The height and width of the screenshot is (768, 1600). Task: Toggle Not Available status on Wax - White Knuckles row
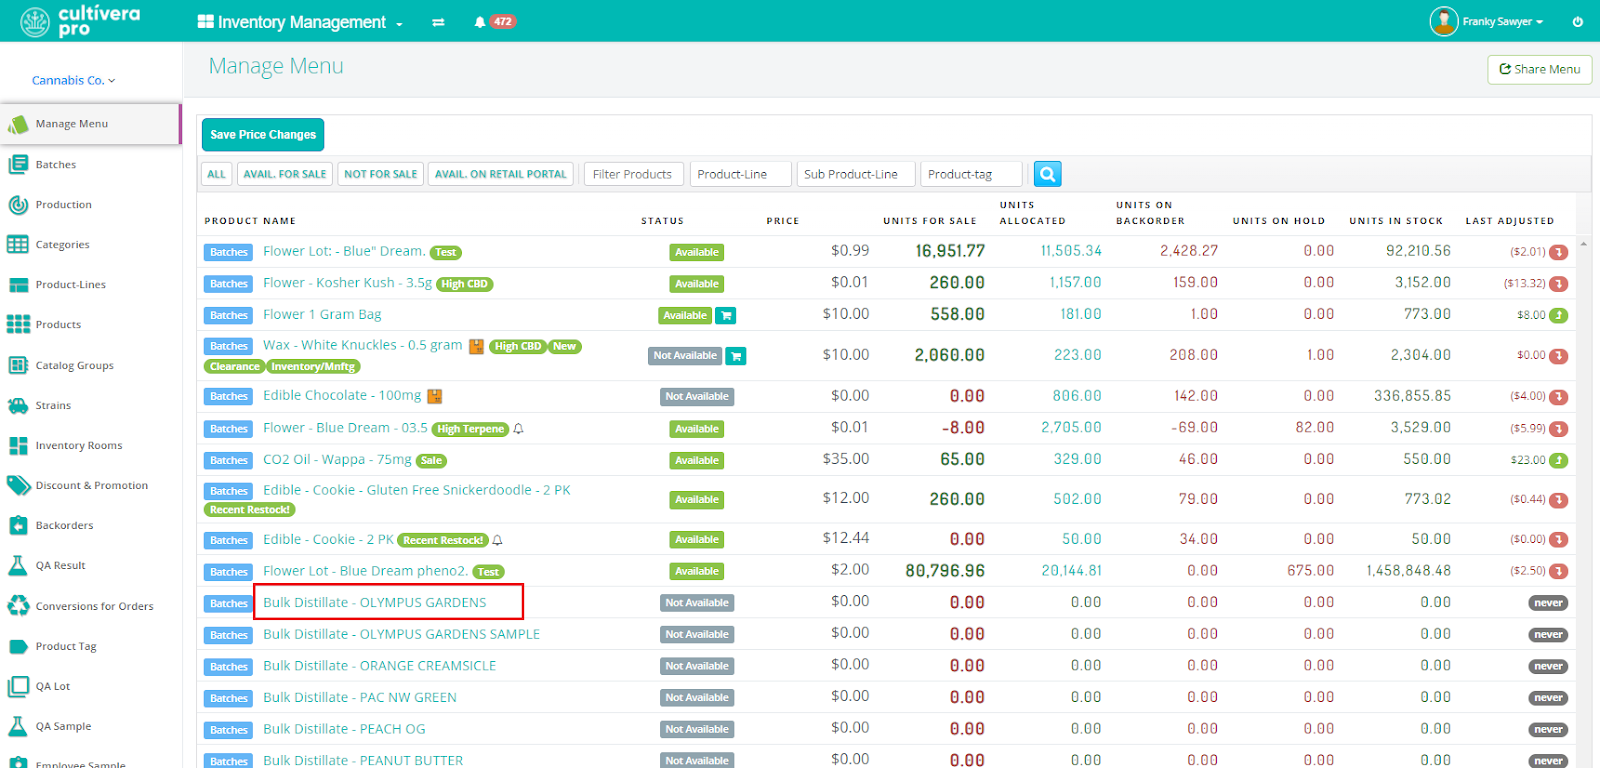click(685, 356)
